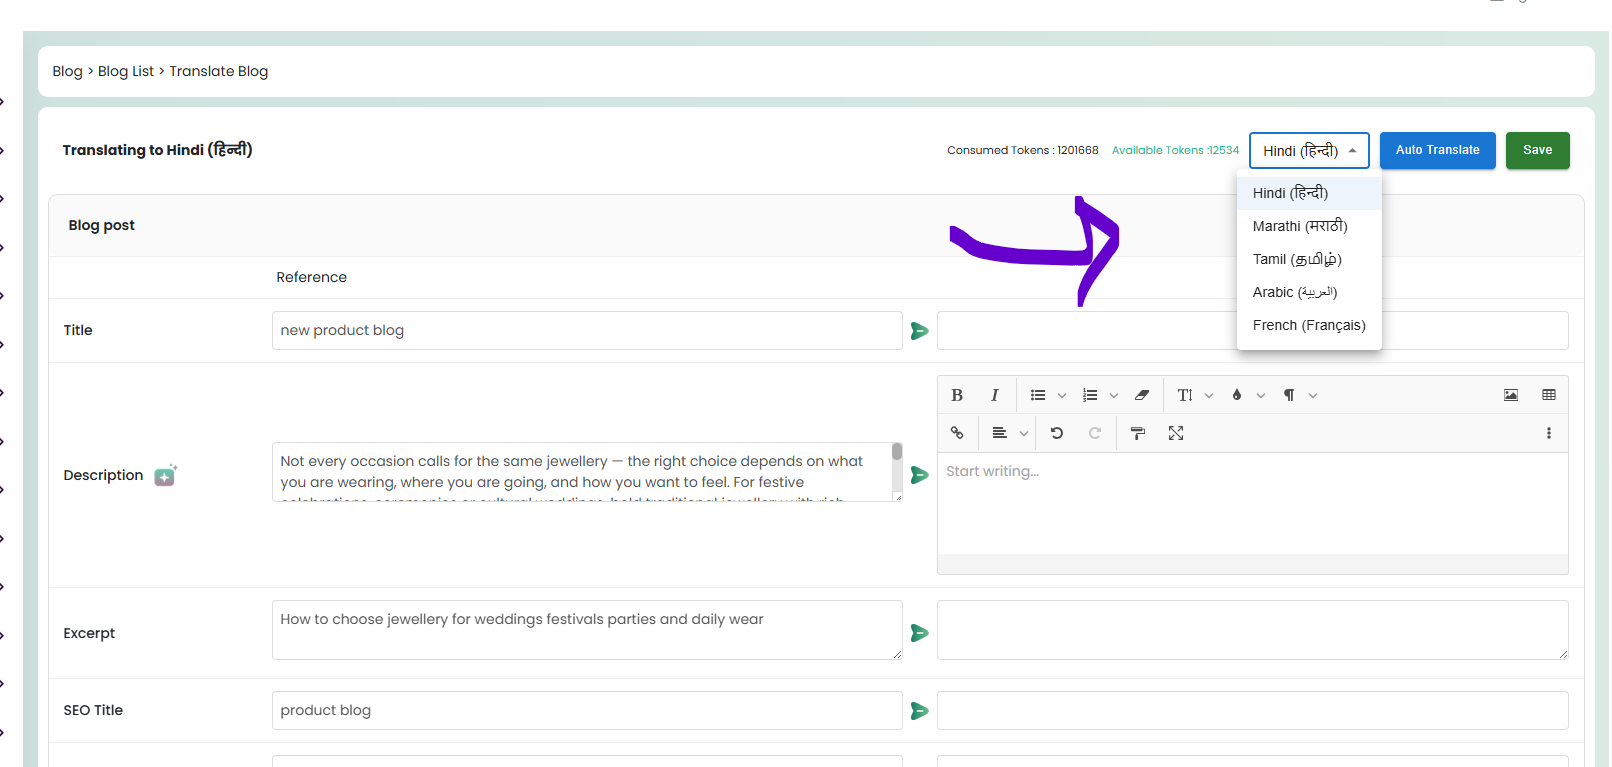Expand the paragraph format dropdown arrow

pyautogui.click(x=1313, y=396)
